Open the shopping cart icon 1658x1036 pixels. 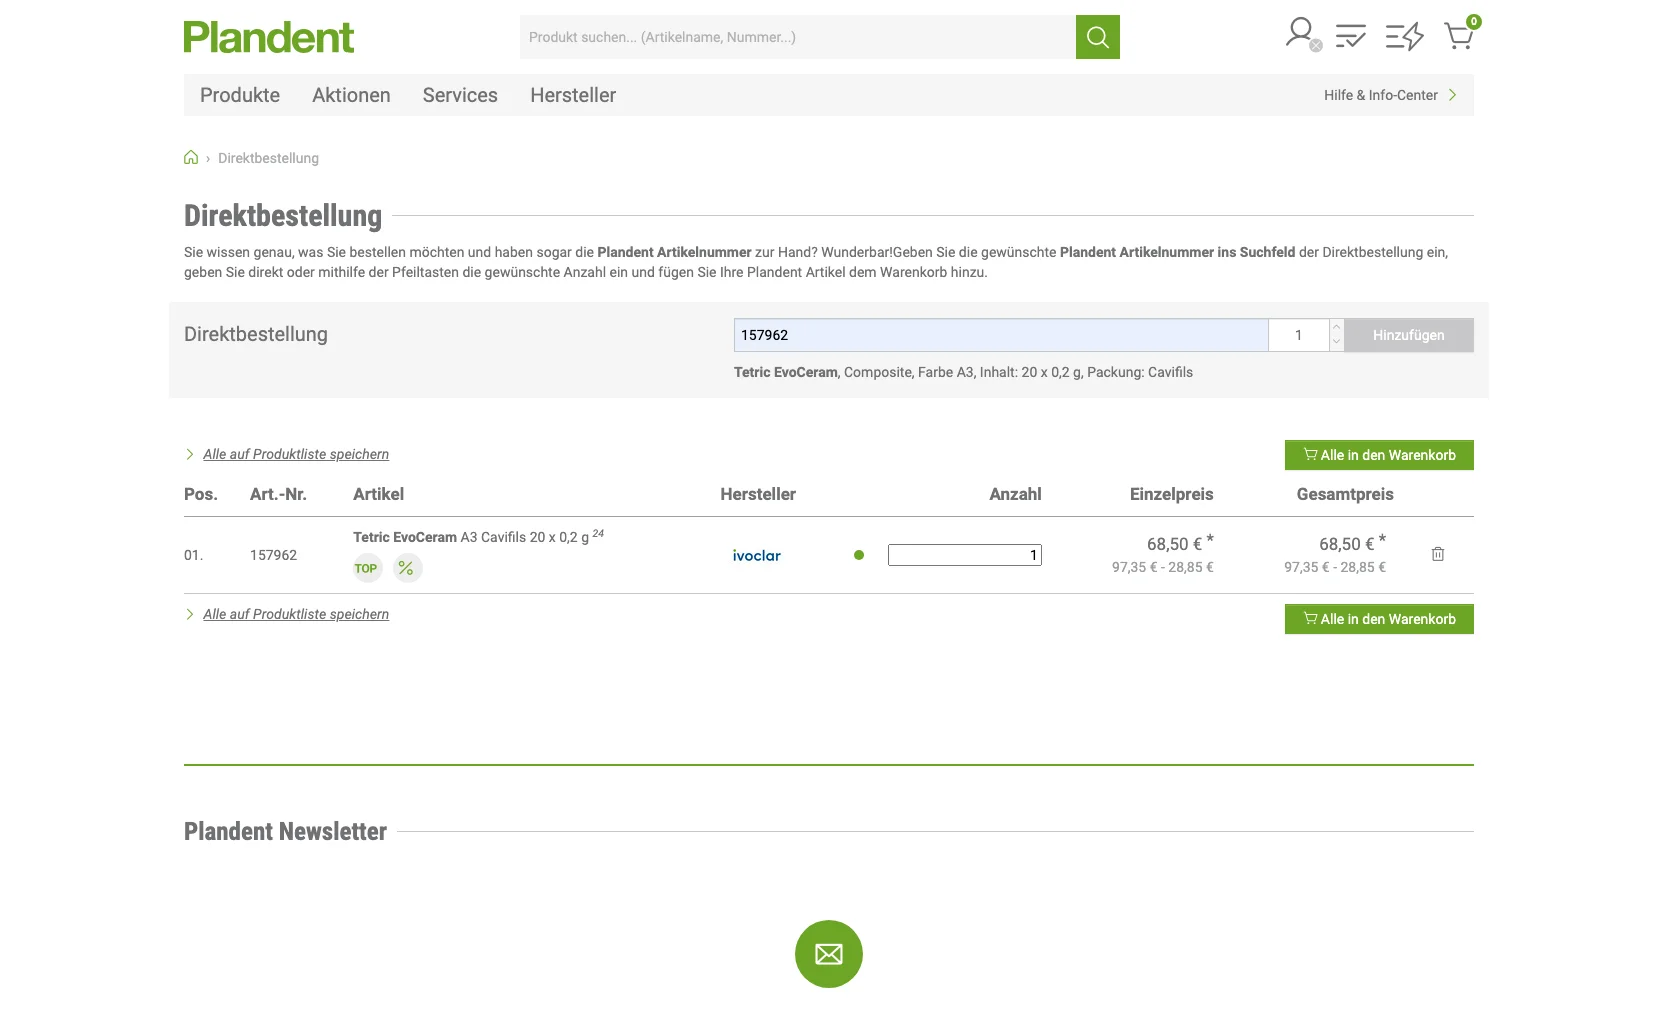pyautogui.click(x=1460, y=35)
